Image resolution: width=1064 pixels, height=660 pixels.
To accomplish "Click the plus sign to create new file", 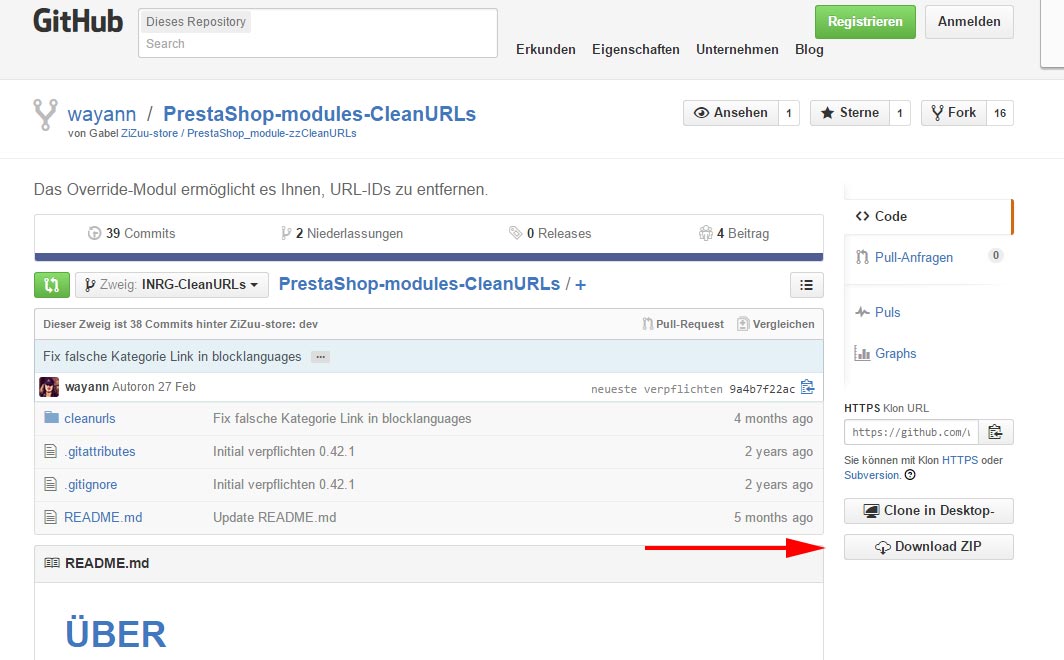I will (x=580, y=284).
